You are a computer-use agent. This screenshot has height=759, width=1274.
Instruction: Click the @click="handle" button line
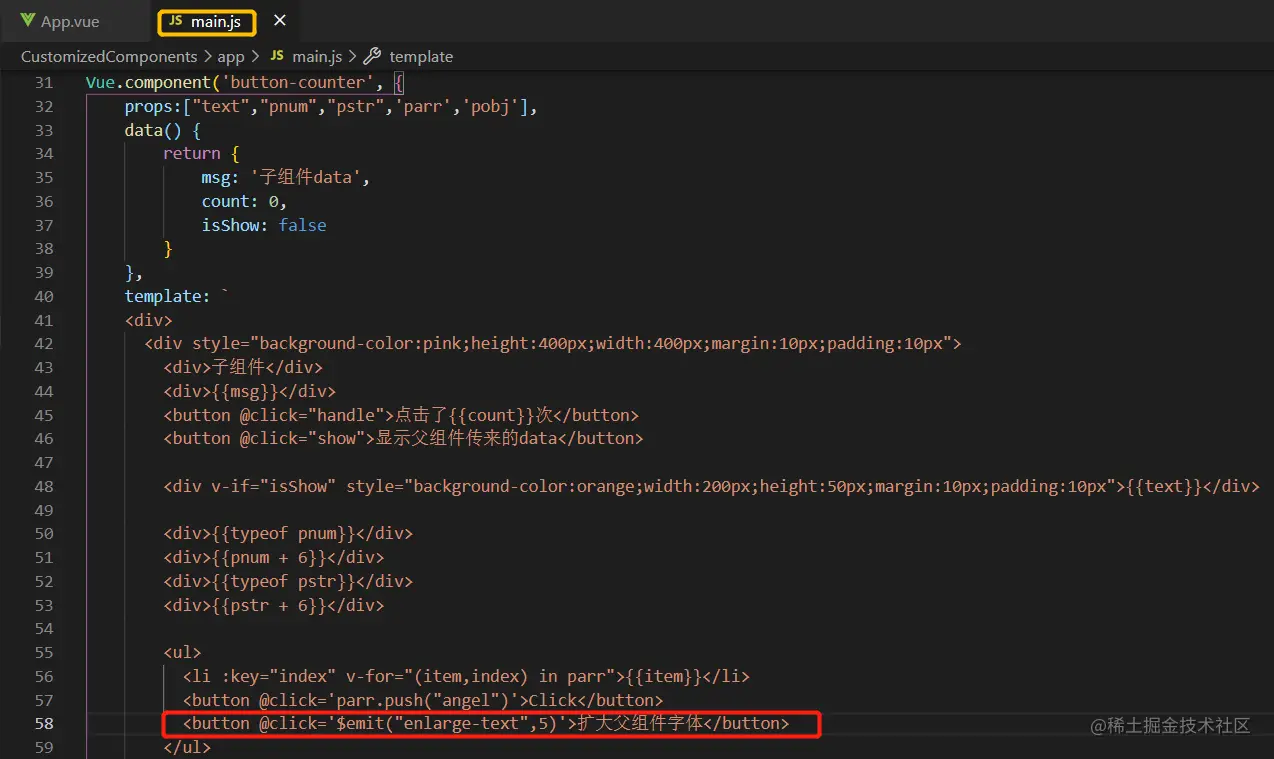point(401,414)
